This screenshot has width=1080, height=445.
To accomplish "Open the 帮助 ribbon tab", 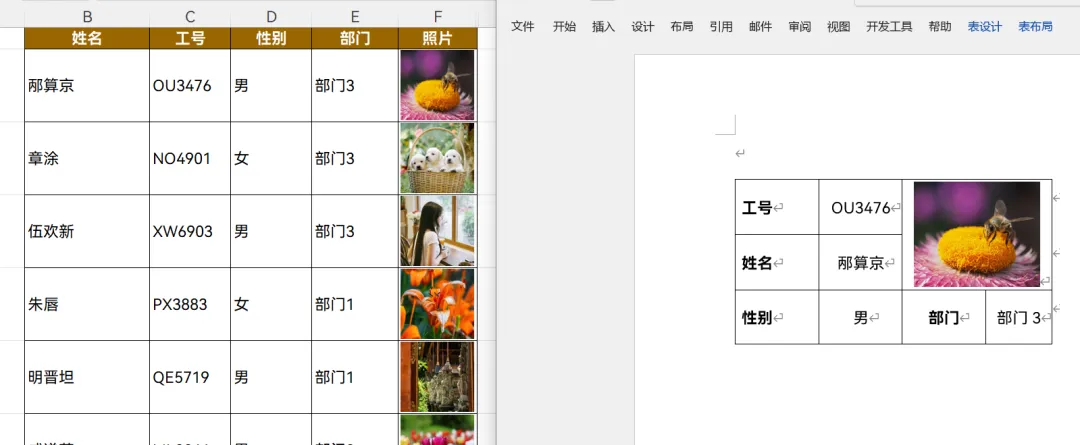I will click(x=939, y=27).
